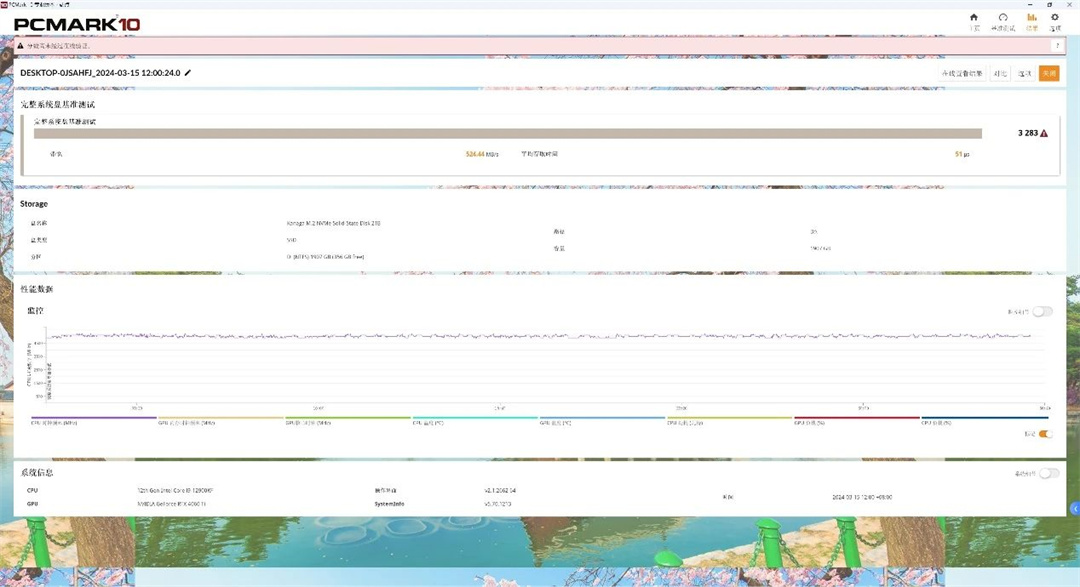This screenshot has width=1080, height=587.
Task: Click the bandwidth value 524.44 MB/s
Action: 481,154
